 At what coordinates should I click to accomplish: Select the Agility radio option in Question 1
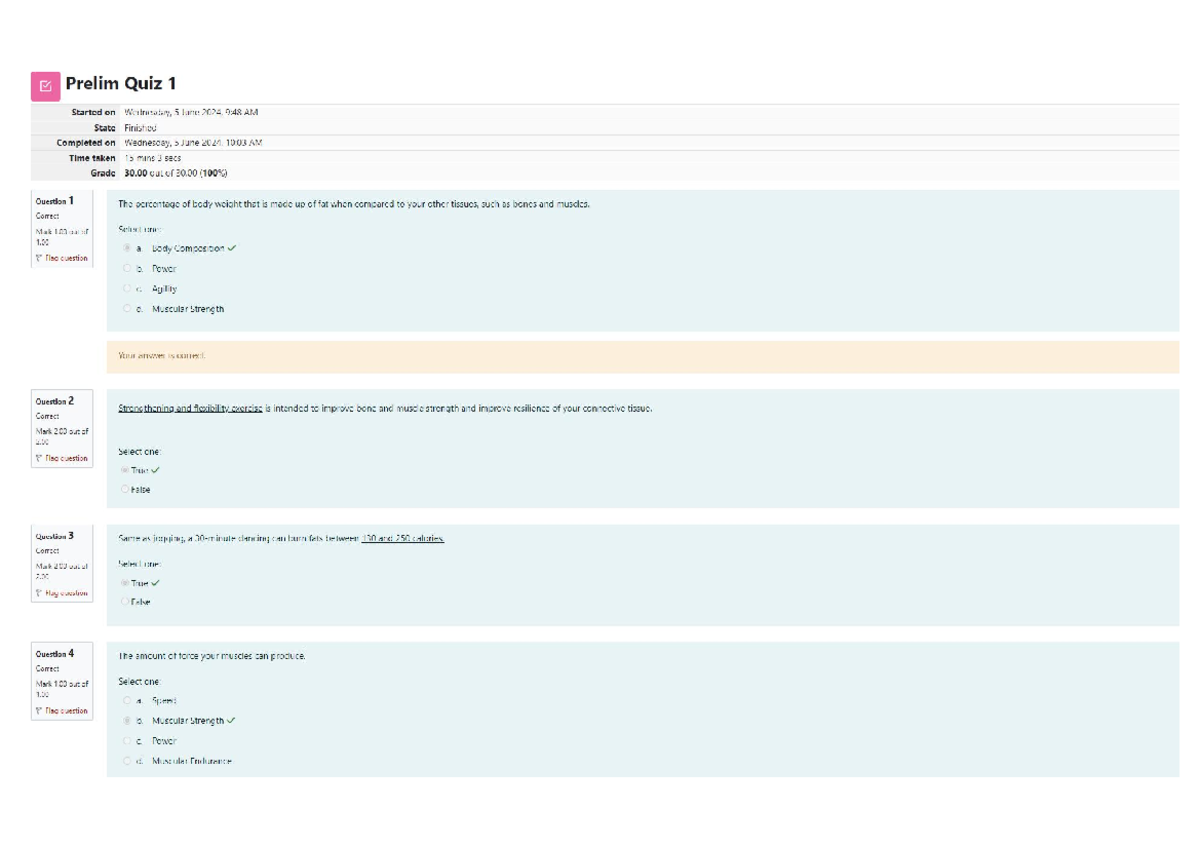[x=127, y=289]
